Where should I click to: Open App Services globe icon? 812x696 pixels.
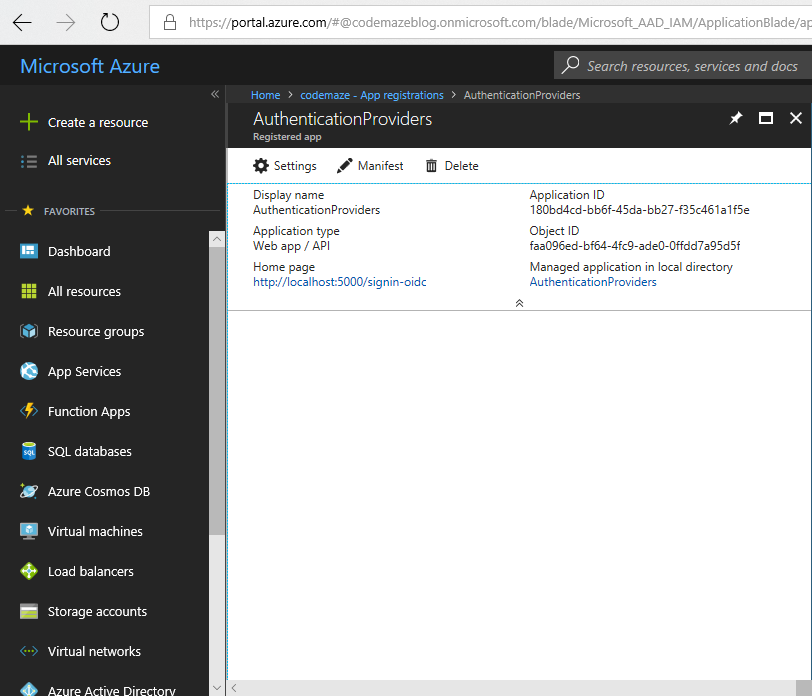click(29, 371)
